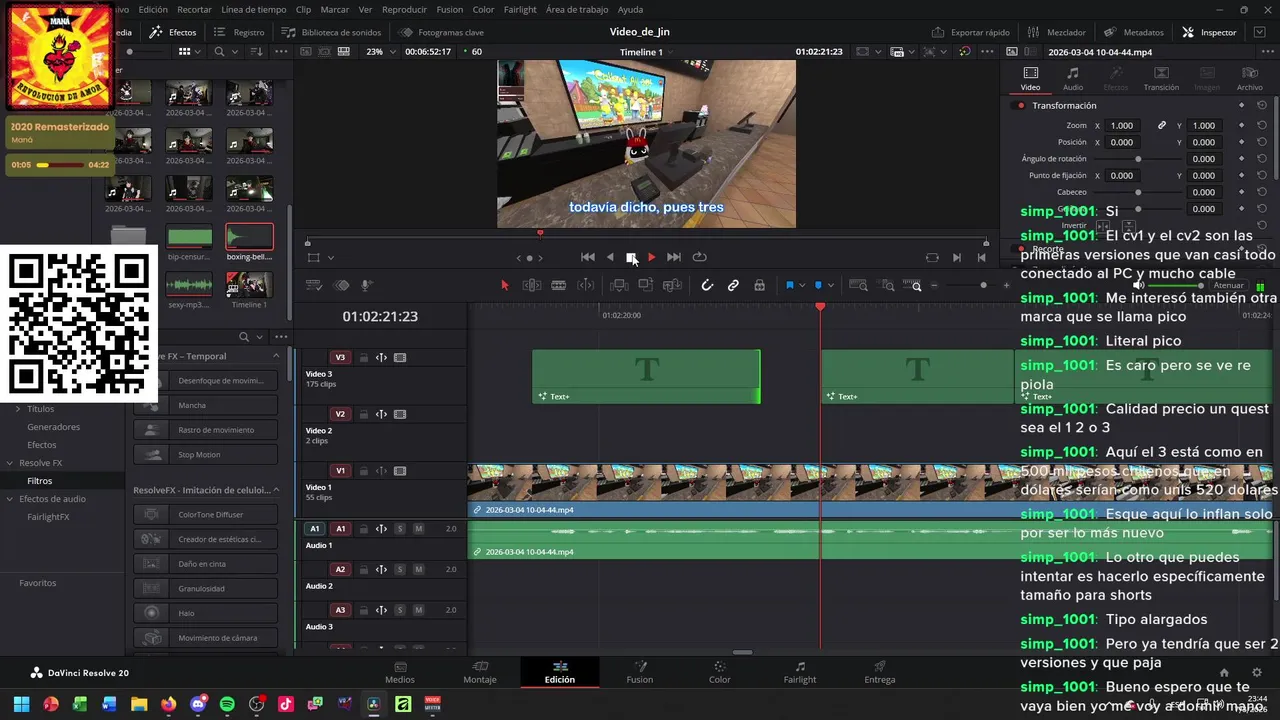The width and height of the screenshot is (1280, 720).
Task: Click the zoom full extent icon
Action: pos(858,286)
